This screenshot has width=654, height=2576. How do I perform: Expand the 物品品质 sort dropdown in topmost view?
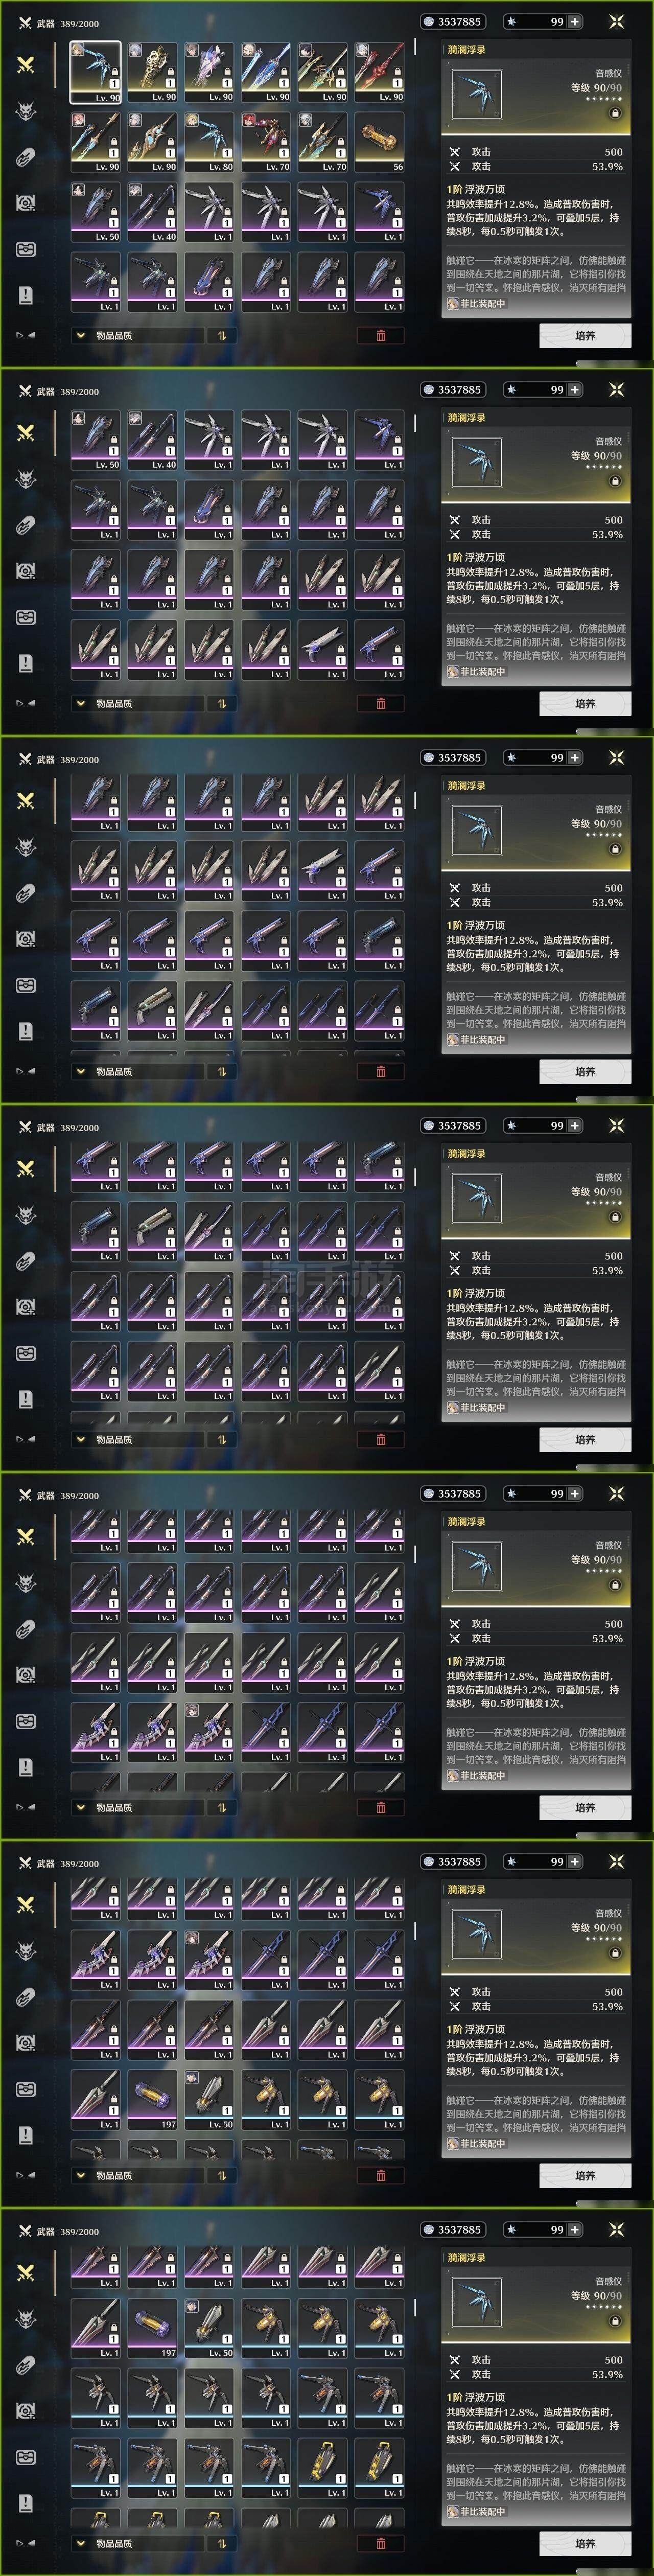click(137, 335)
